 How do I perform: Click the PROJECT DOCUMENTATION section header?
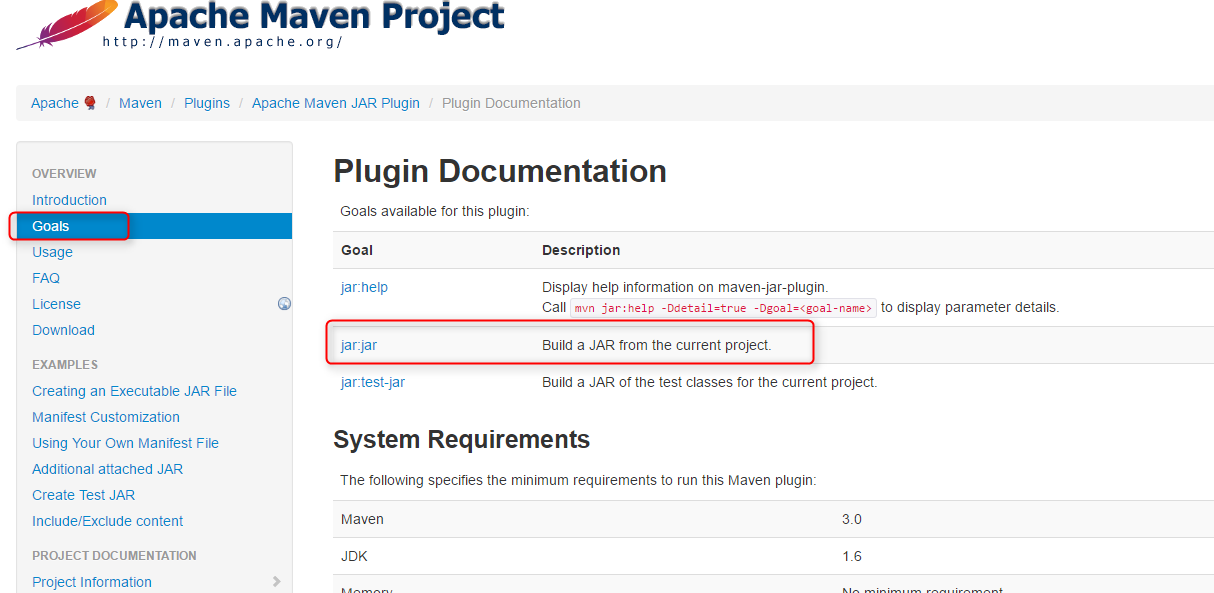tap(114, 556)
